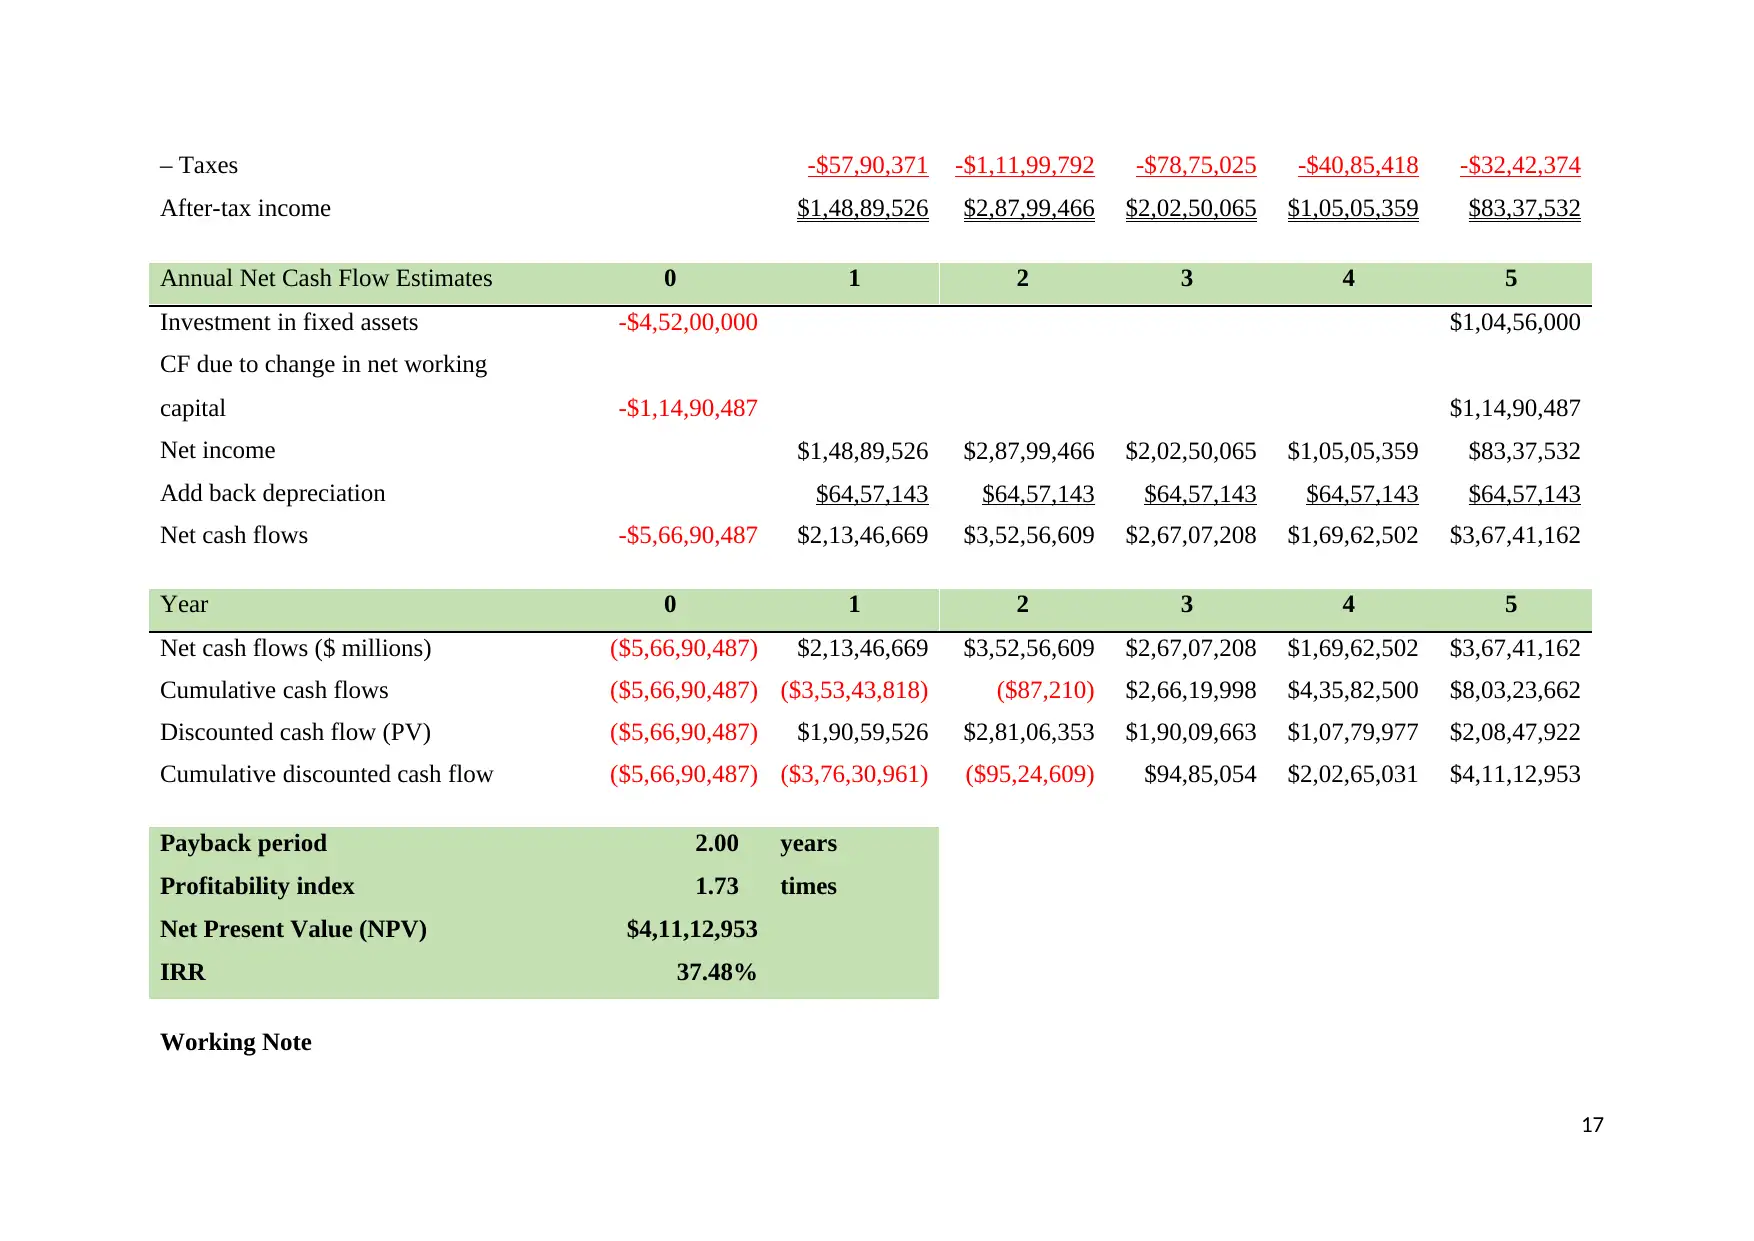The height and width of the screenshot is (1241, 1754).
Task: Select cumulative discounted value ($95,24,609)
Action: point(1030,774)
